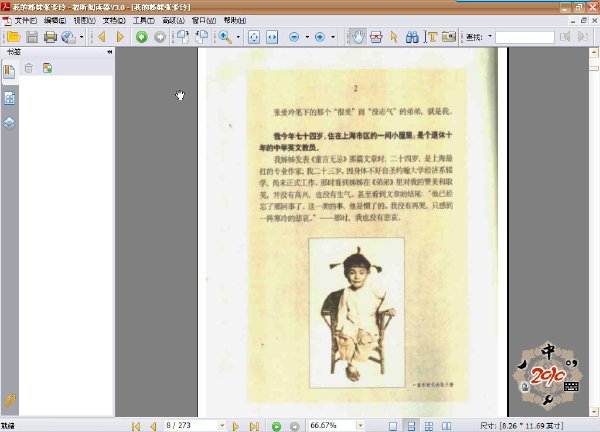600x432 pixels.
Task: Select the camera snapshot tool
Action: 449,37
